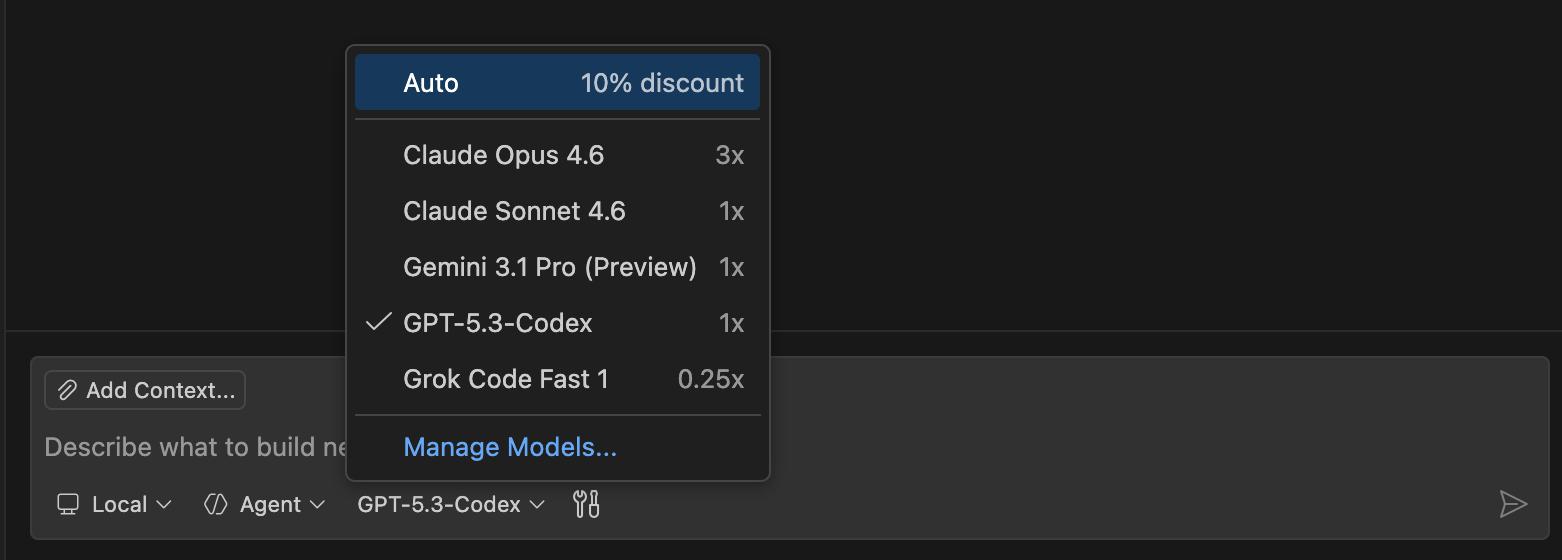Expand the Agent mode chevron

coord(317,505)
